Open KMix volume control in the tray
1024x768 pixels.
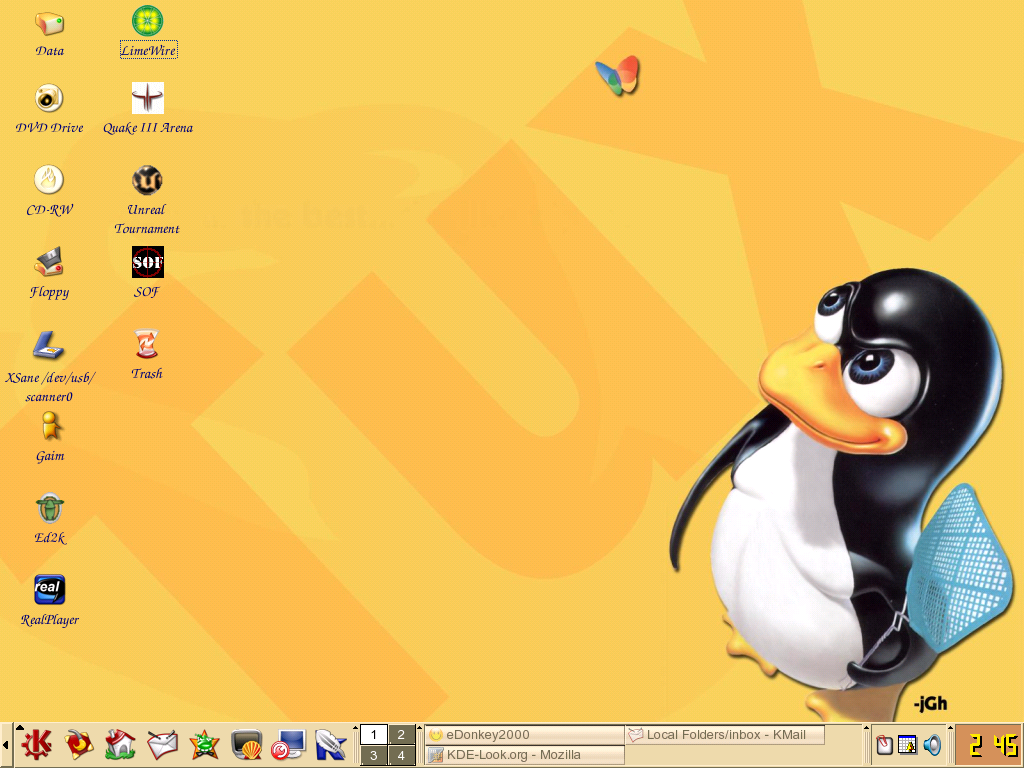(933, 745)
